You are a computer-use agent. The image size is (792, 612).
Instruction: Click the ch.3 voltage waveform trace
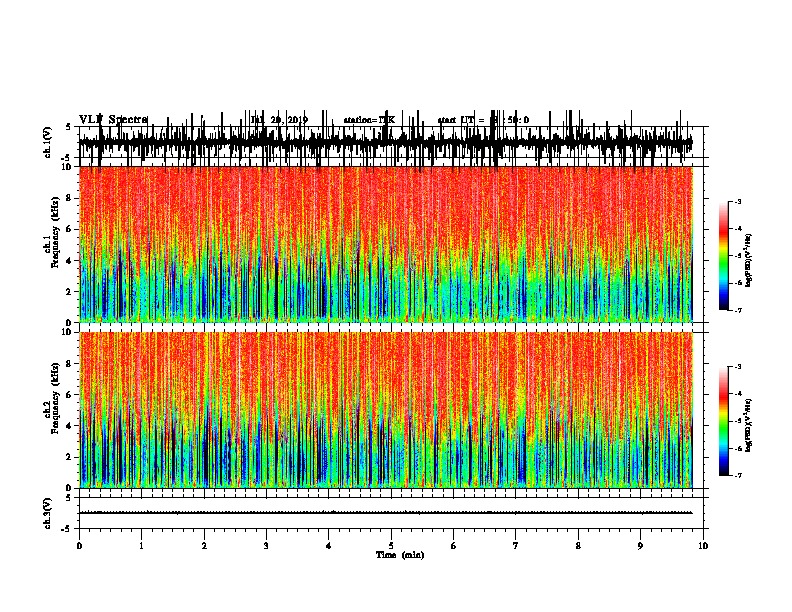(386, 513)
